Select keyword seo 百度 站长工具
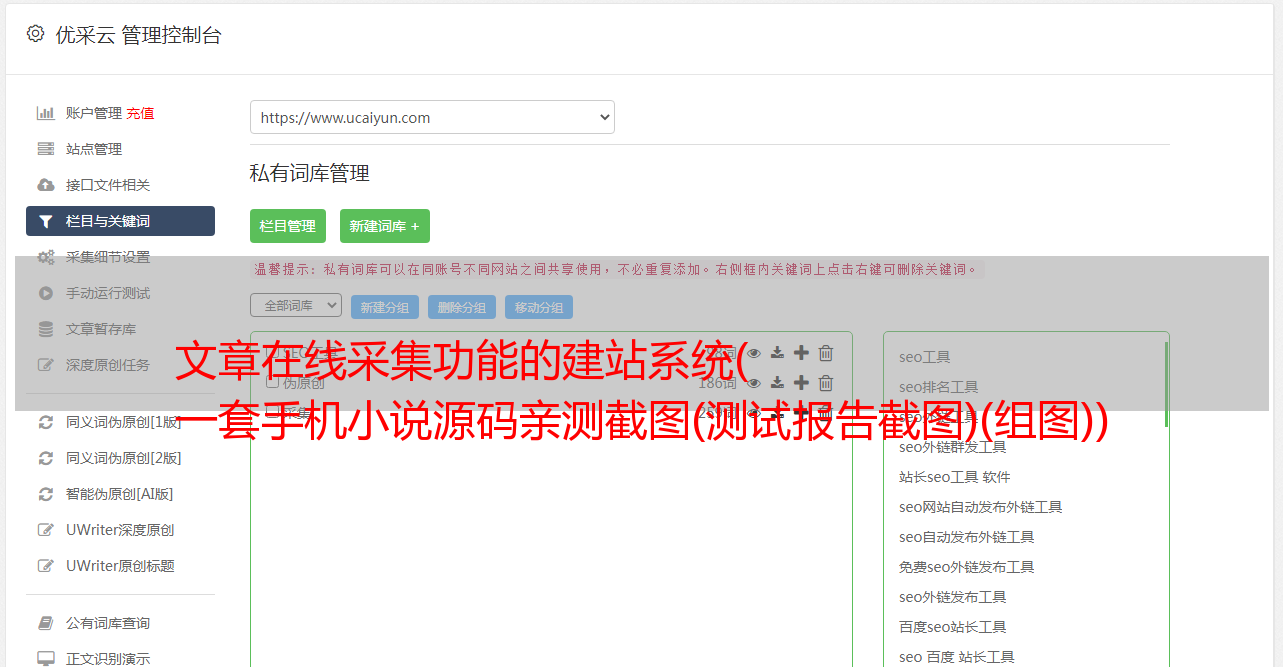Image resolution: width=1283 pixels, height=667 pixels. 957,657
